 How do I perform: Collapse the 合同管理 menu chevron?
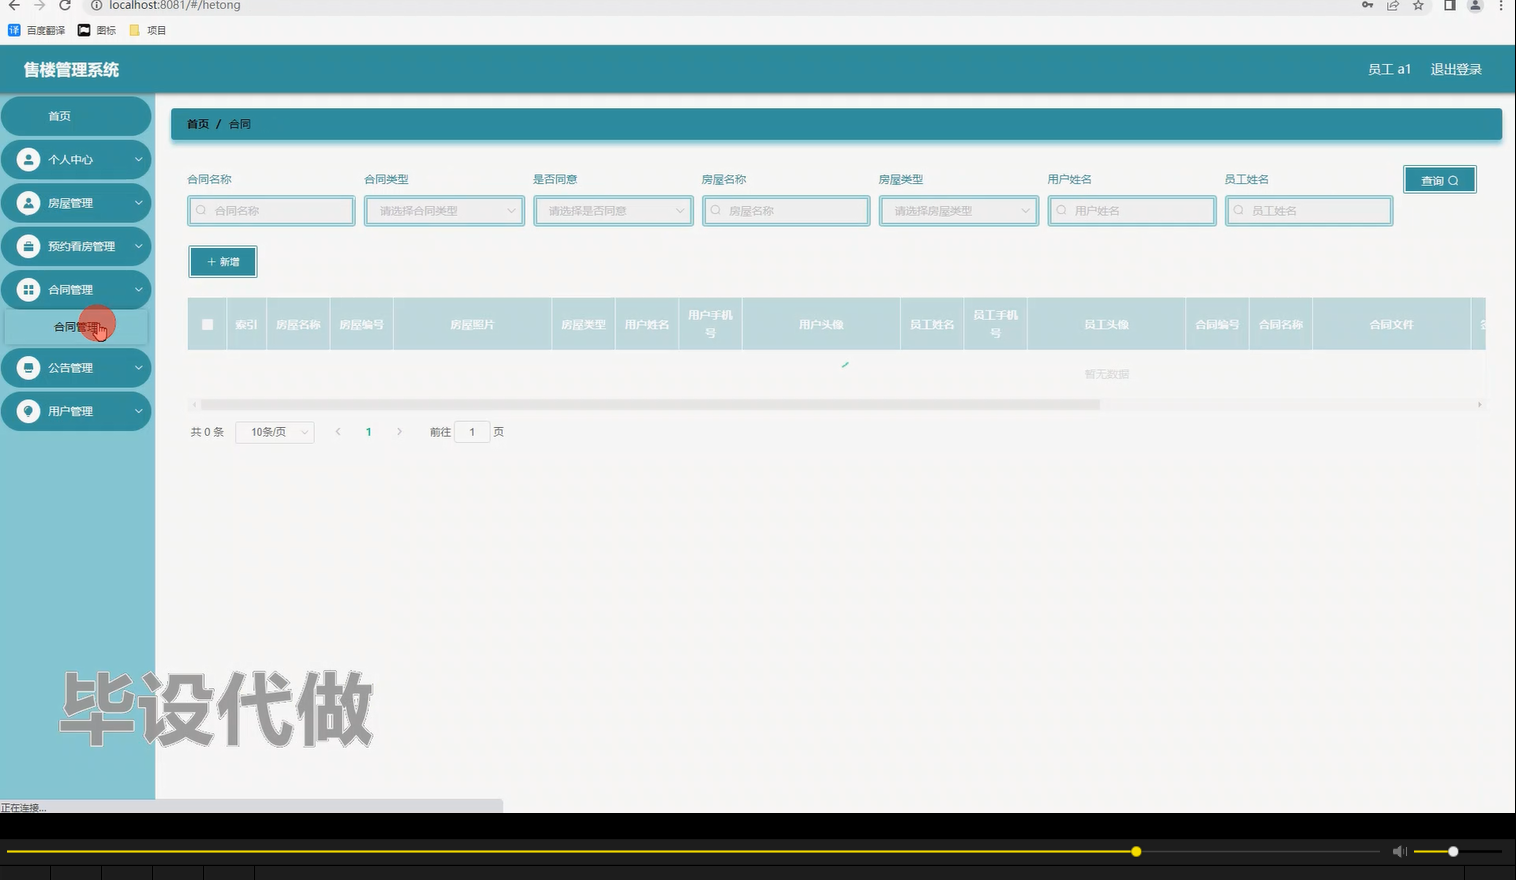(x=139, y=290)
